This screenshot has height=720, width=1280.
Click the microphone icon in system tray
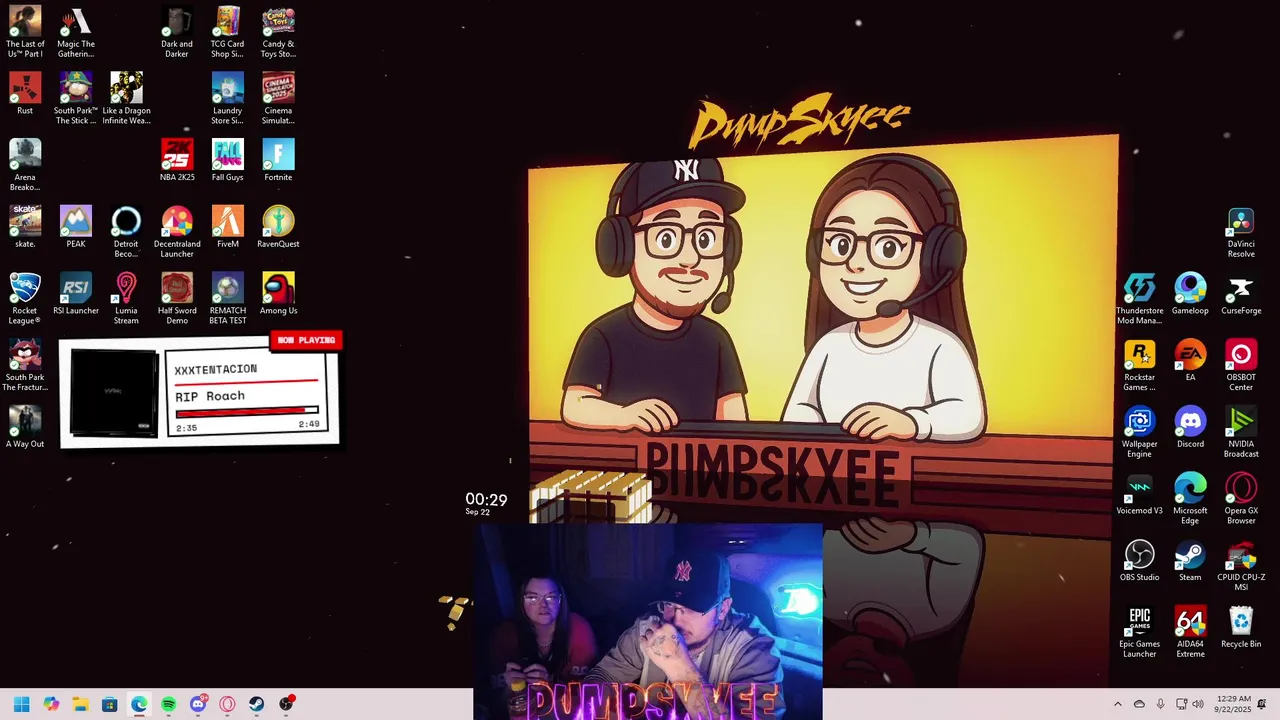click(1160, 704)
